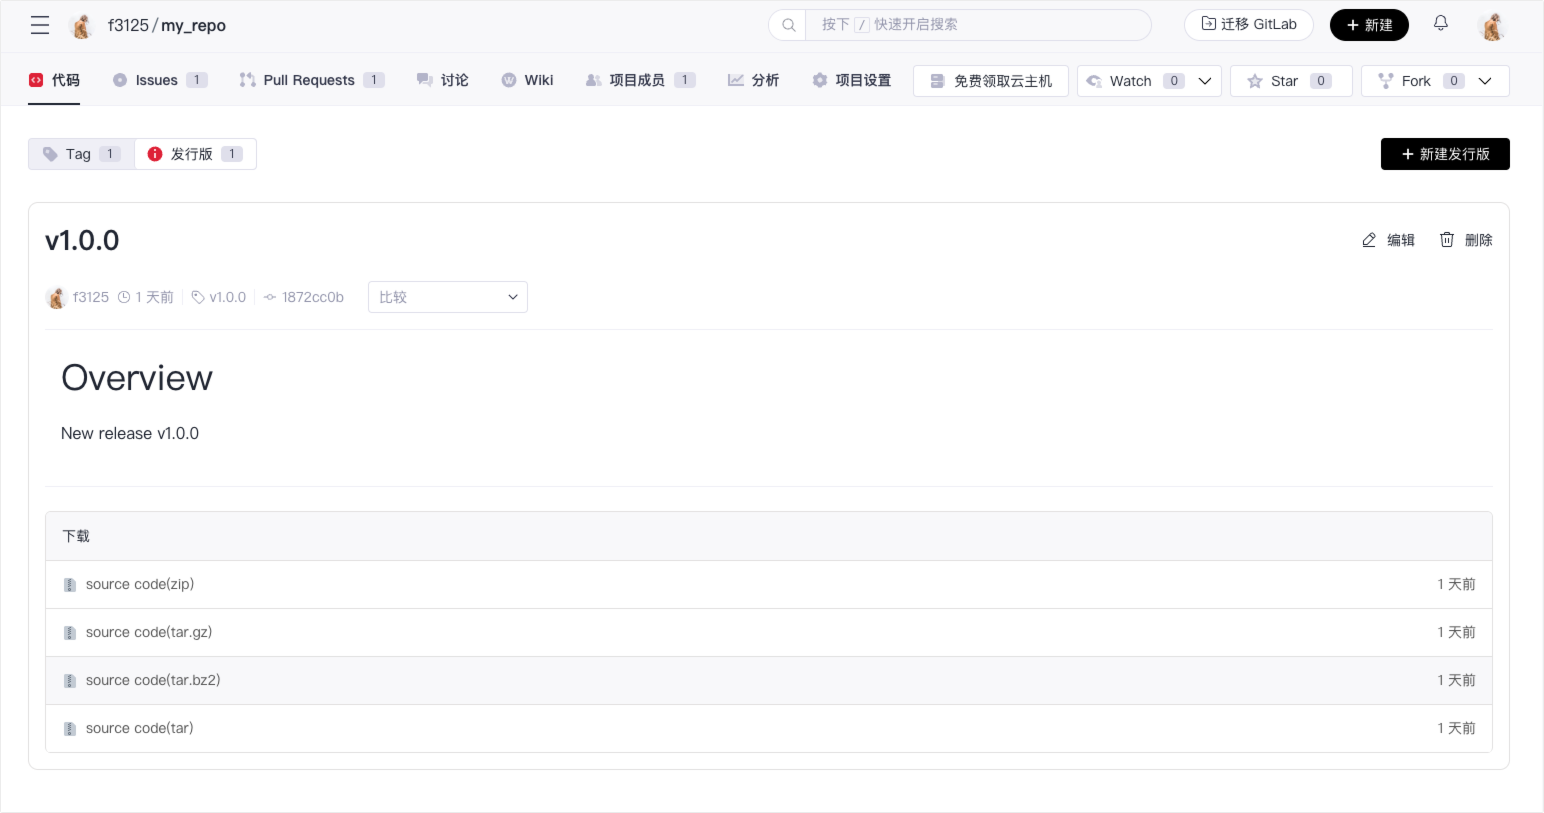Click the zip file icon for source code(zip)
Screen dimensions: 1544x813
click(70, 585)
